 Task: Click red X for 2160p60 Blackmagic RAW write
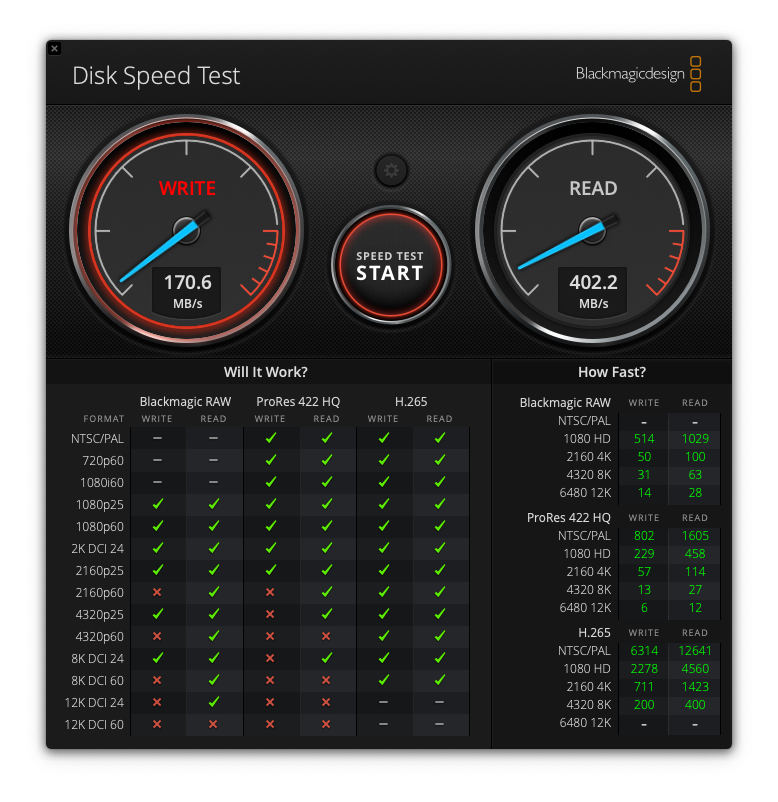(157, 592)
